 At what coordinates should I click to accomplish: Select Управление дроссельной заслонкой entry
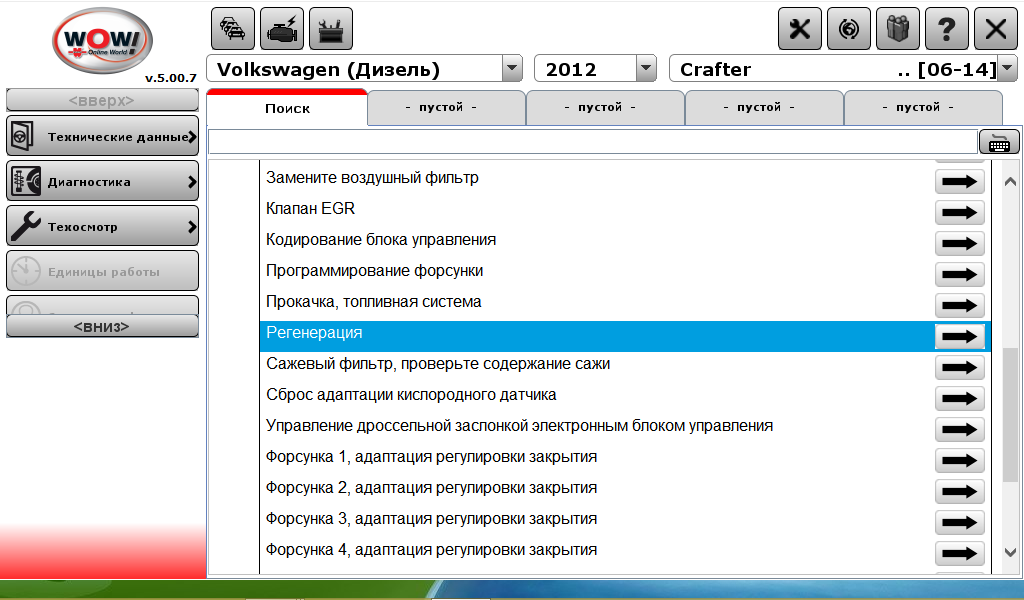(x=519, y=426)
